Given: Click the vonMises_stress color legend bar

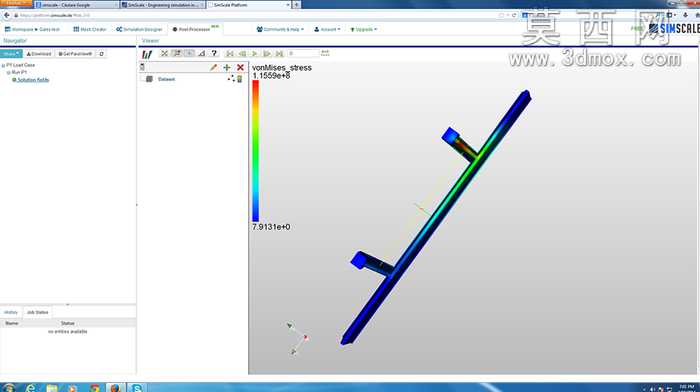Looking at the screenshot, I should click(255, 151).
